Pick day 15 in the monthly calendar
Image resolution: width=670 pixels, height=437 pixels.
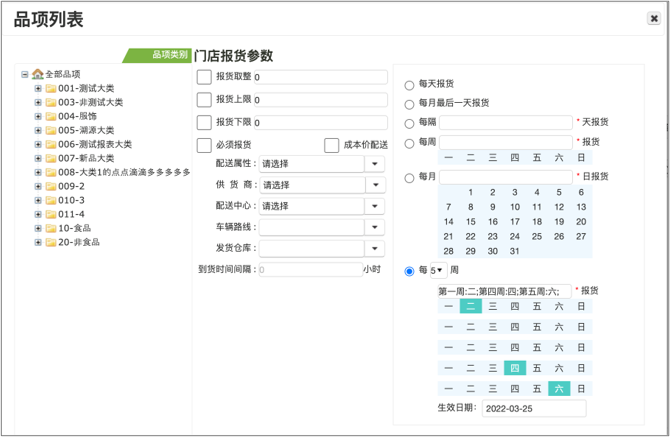coord(470,222)
